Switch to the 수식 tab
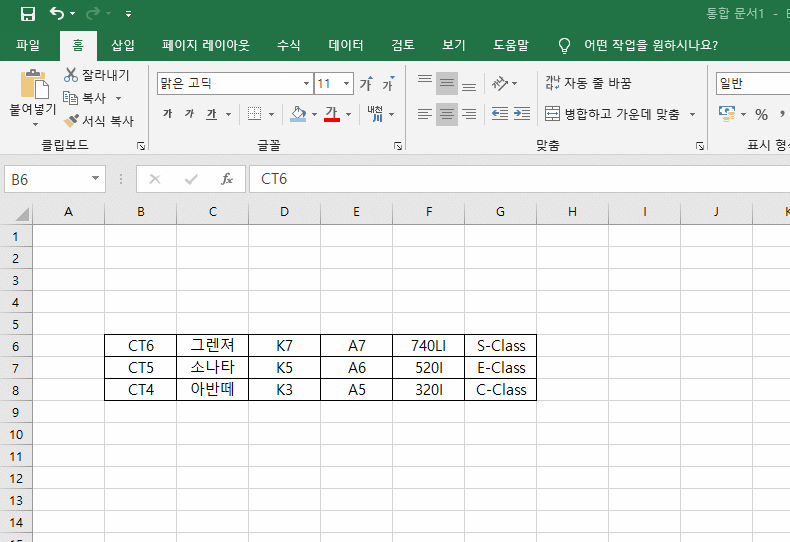 [288, 45]
